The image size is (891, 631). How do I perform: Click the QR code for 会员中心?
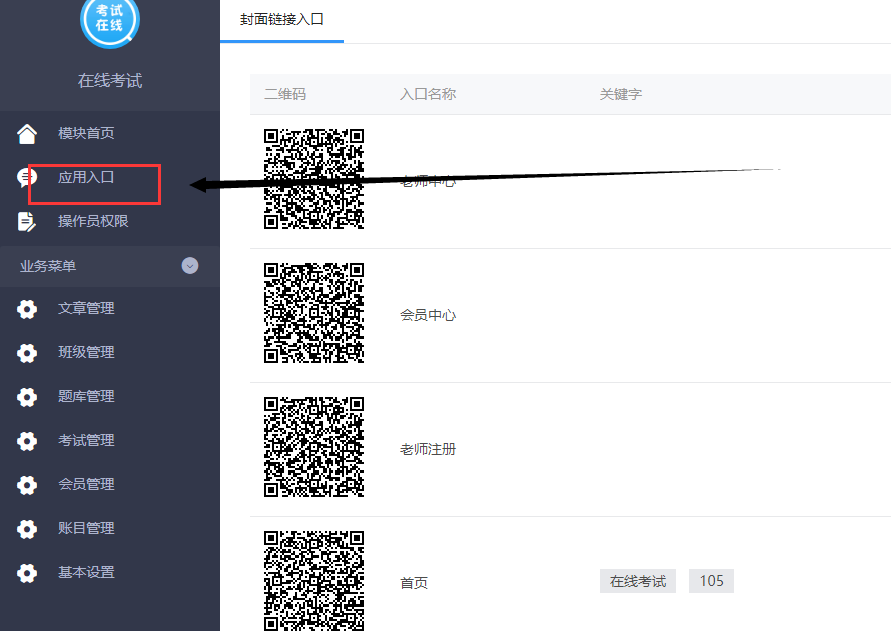pyautogui.click(x=314, y=313)
